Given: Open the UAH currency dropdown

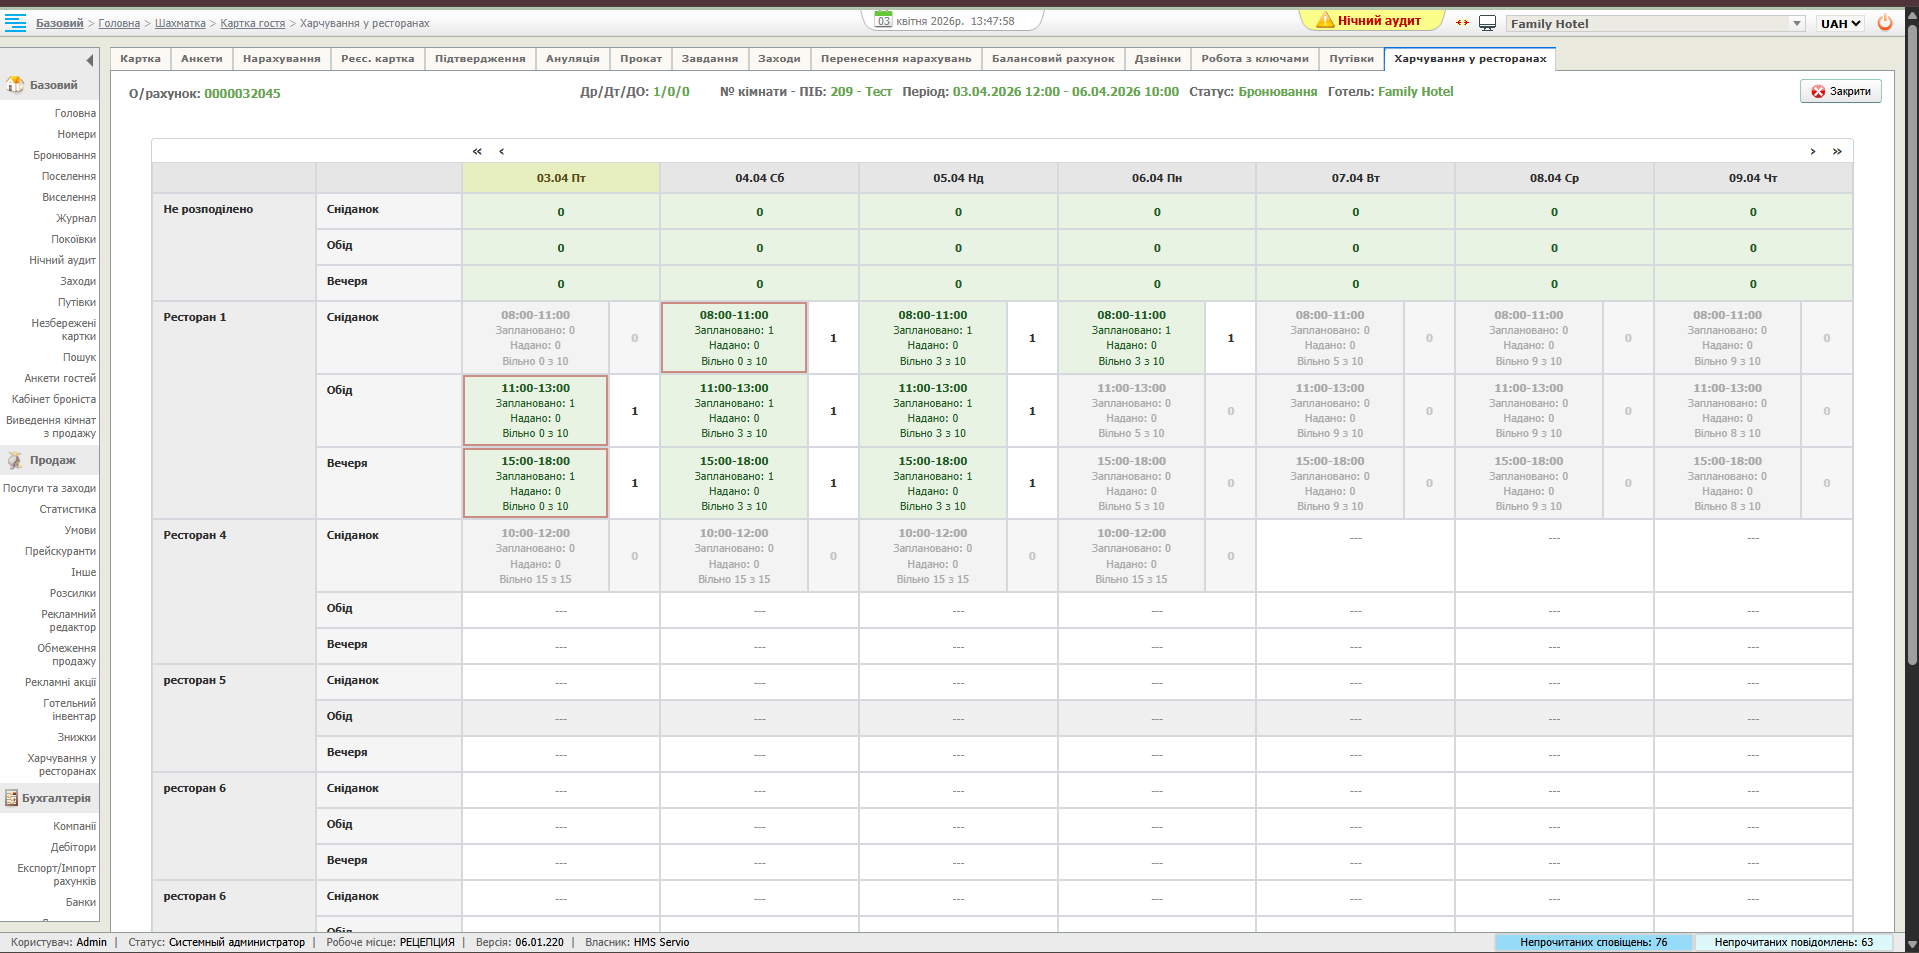Looking at the screenshot, I should (1840, 23).
